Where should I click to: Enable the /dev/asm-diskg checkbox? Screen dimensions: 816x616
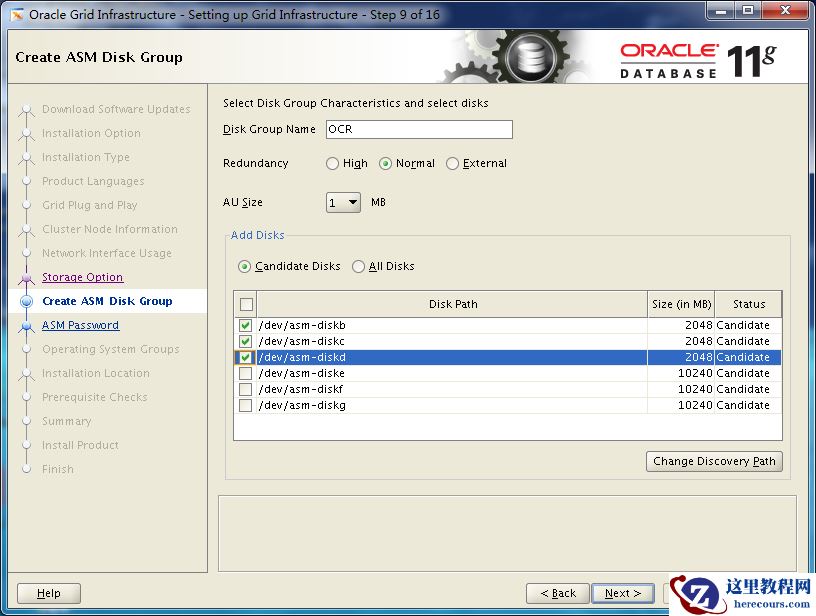click(x=246, y=406)
